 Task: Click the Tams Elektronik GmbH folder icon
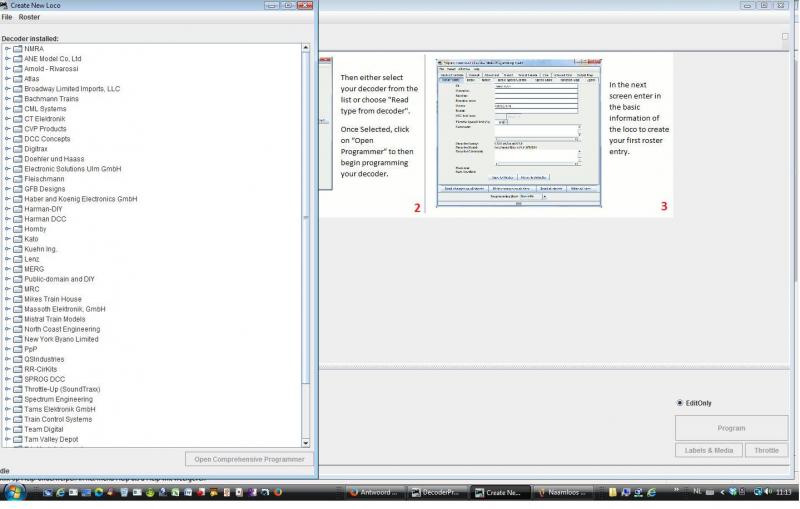(x=18, y=409)
